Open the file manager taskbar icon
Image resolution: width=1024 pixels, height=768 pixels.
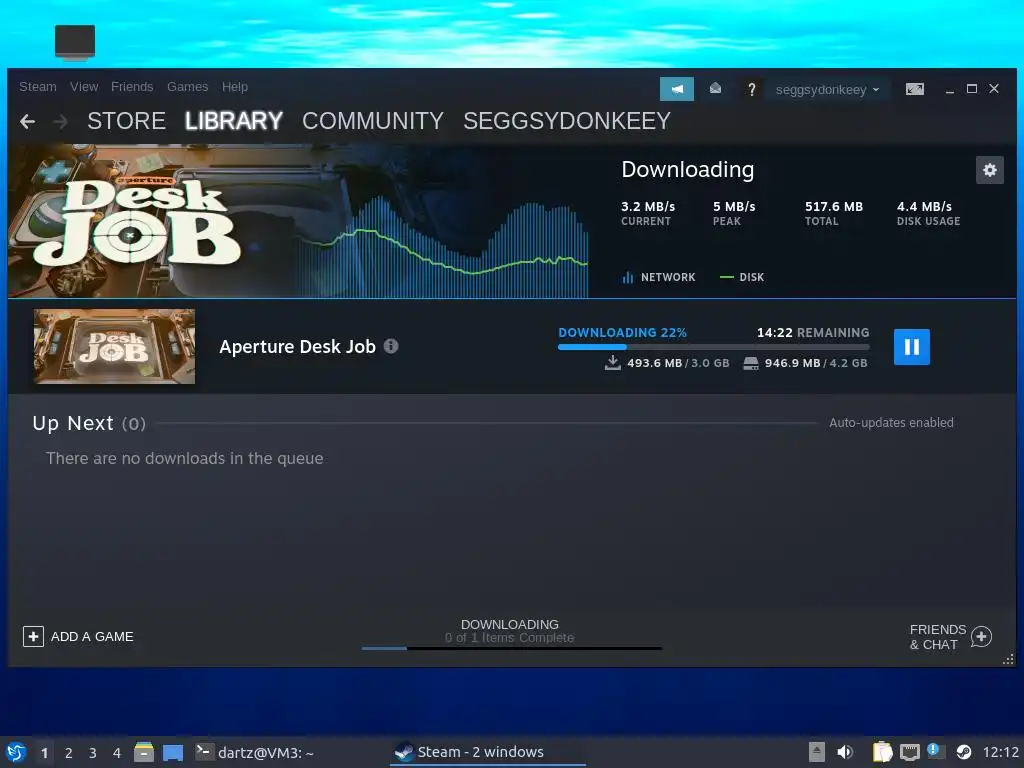coord(144,752)
